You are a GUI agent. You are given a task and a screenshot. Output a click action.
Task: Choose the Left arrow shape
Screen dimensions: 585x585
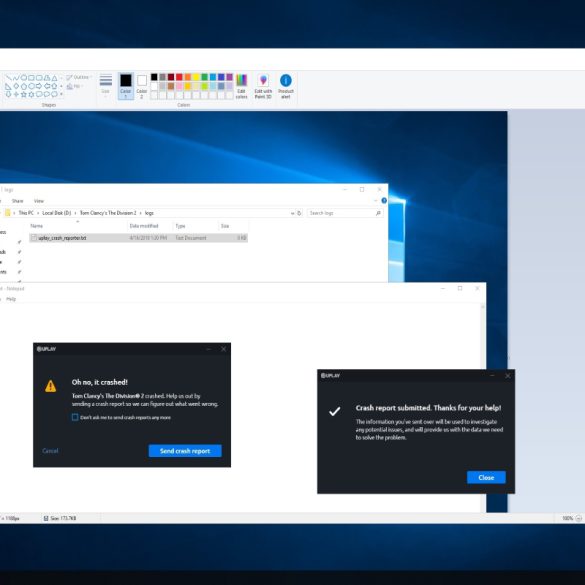(47, 86)
